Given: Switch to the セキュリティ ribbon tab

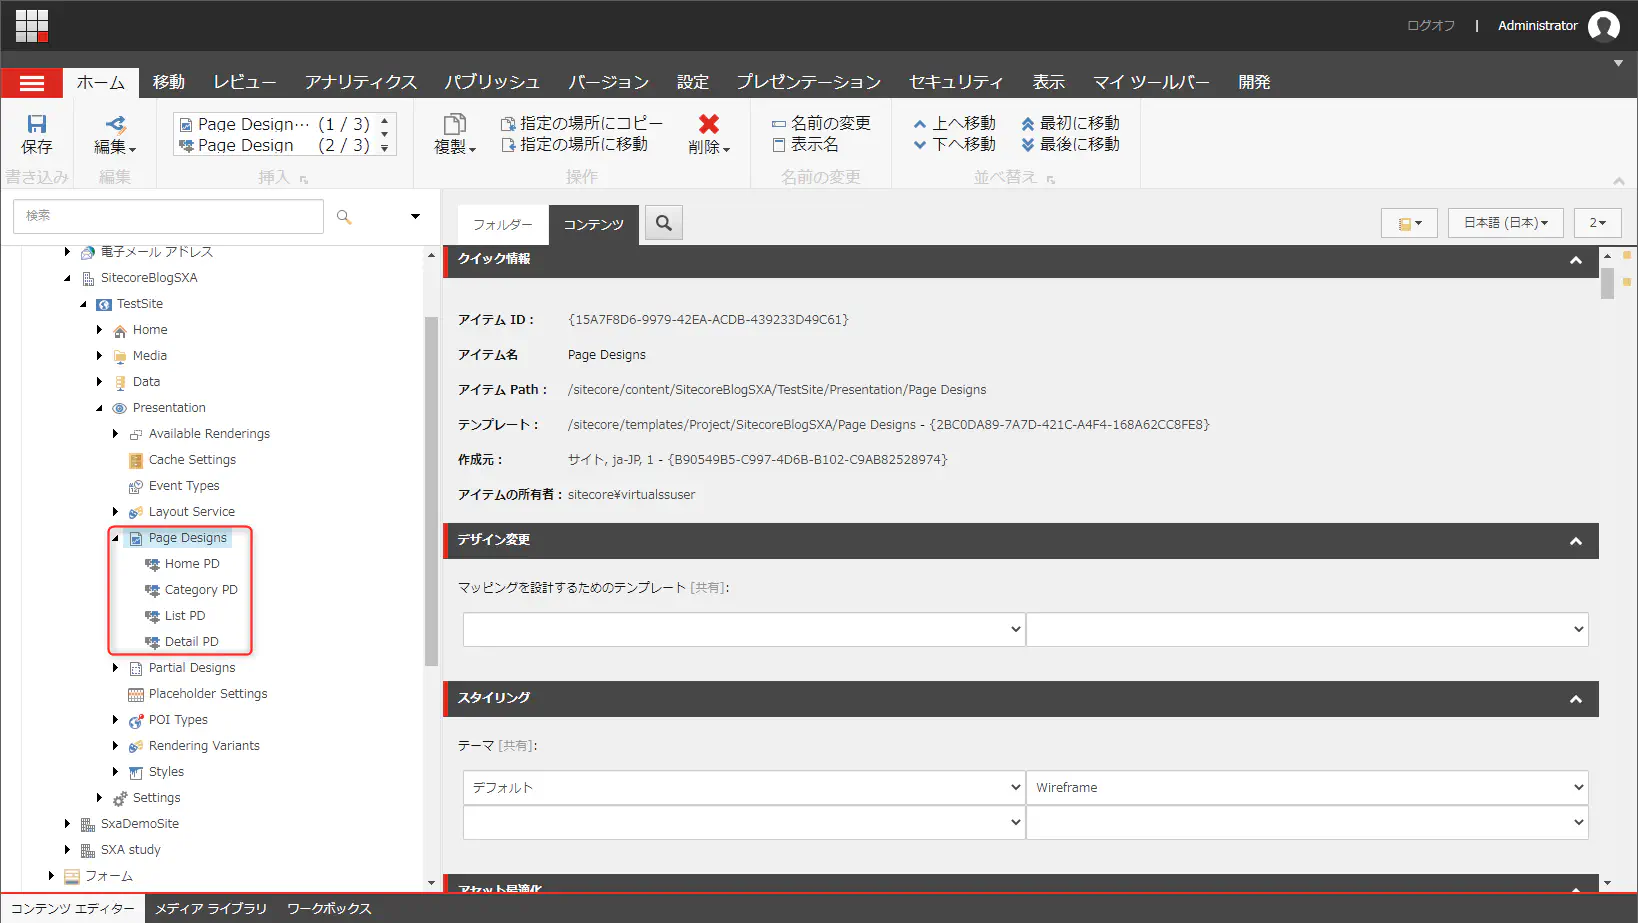Looking at the screenshot, I should [x=956, y=82].
